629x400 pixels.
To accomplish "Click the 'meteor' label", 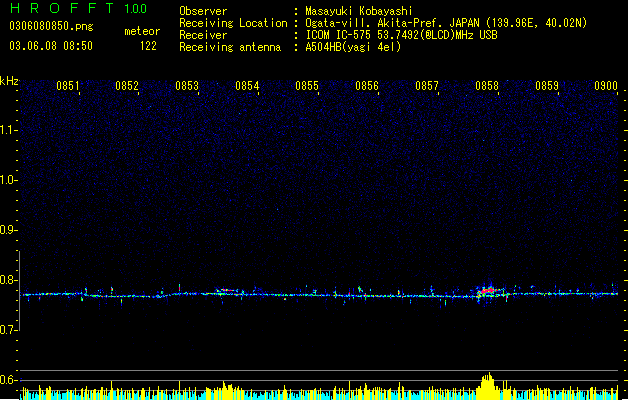I will tap(142, 31).
